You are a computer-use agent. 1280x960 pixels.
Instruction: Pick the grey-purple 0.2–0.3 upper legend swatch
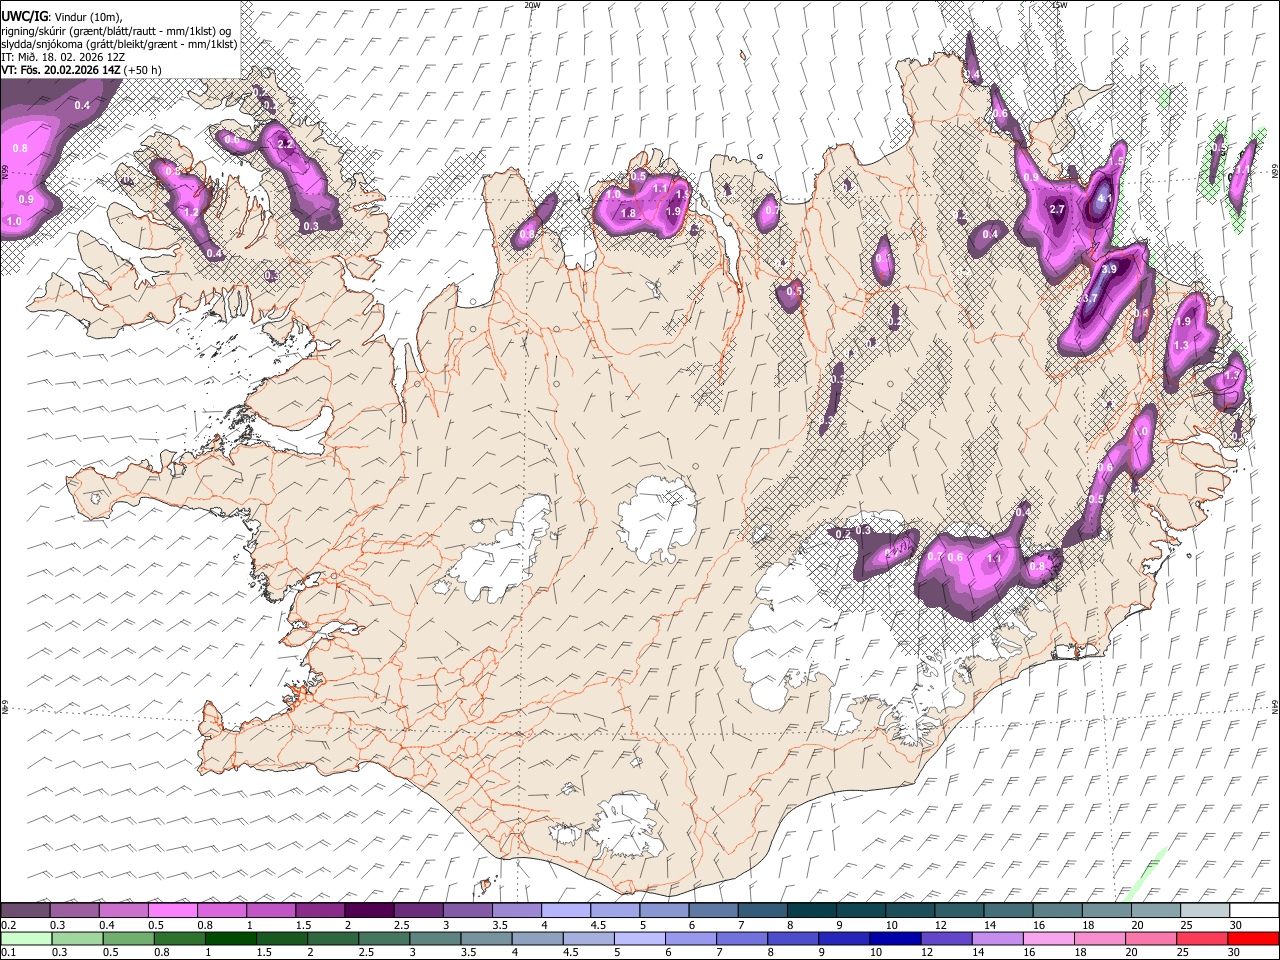click(26, 911)
